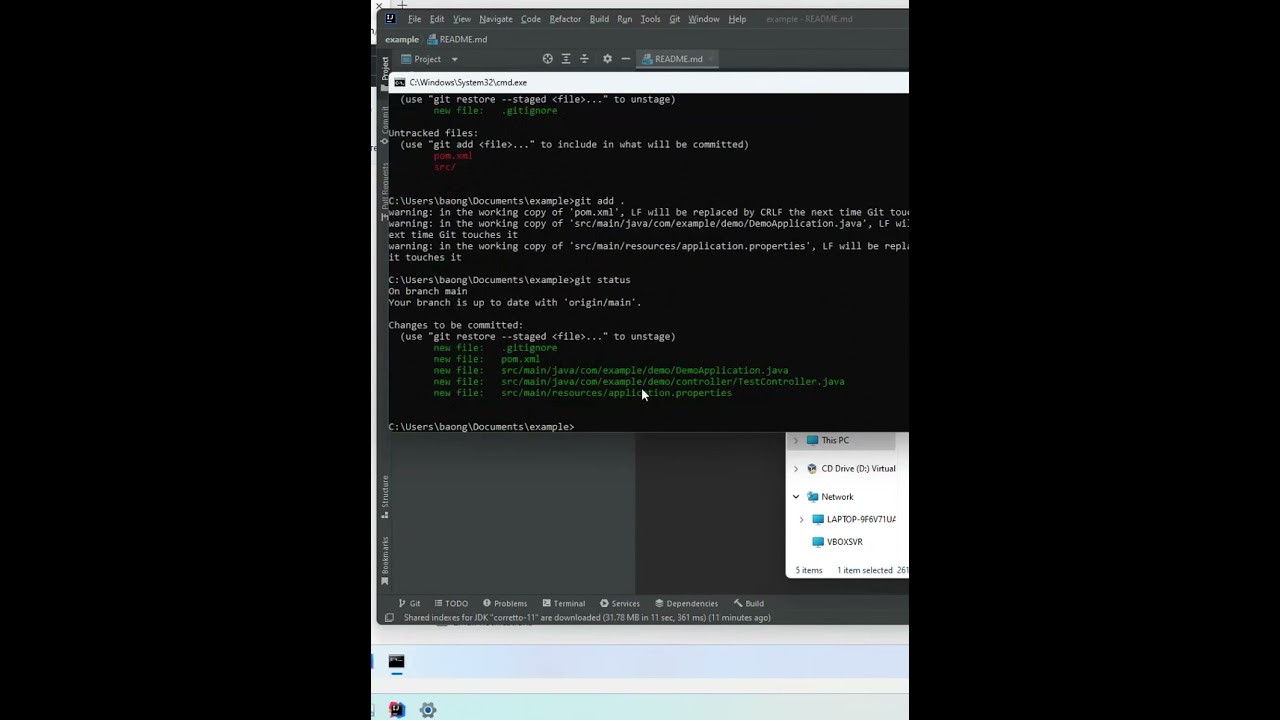Open the View menu
This screenshot has width=1280, height=720.
pos(462,19)
